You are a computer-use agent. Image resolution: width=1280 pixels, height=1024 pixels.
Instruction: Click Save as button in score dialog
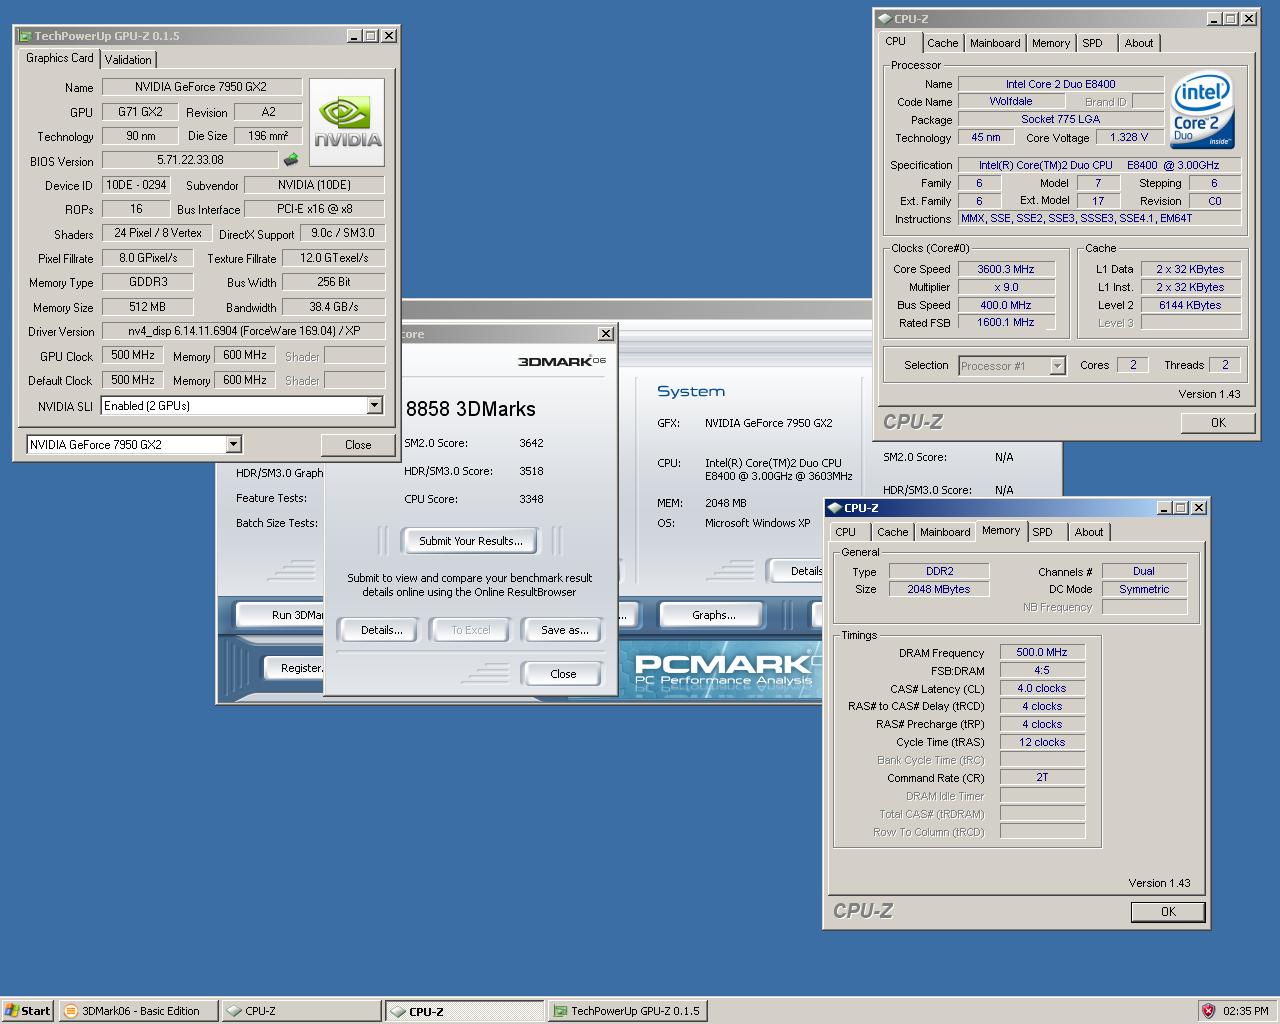pyautogui.click(x=564, y=630)
